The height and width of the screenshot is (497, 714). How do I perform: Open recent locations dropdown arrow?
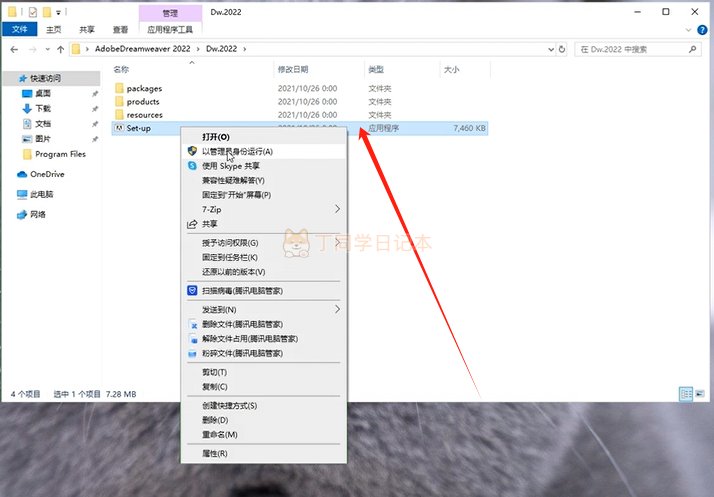pyautogui.click(x=47, y=49)
